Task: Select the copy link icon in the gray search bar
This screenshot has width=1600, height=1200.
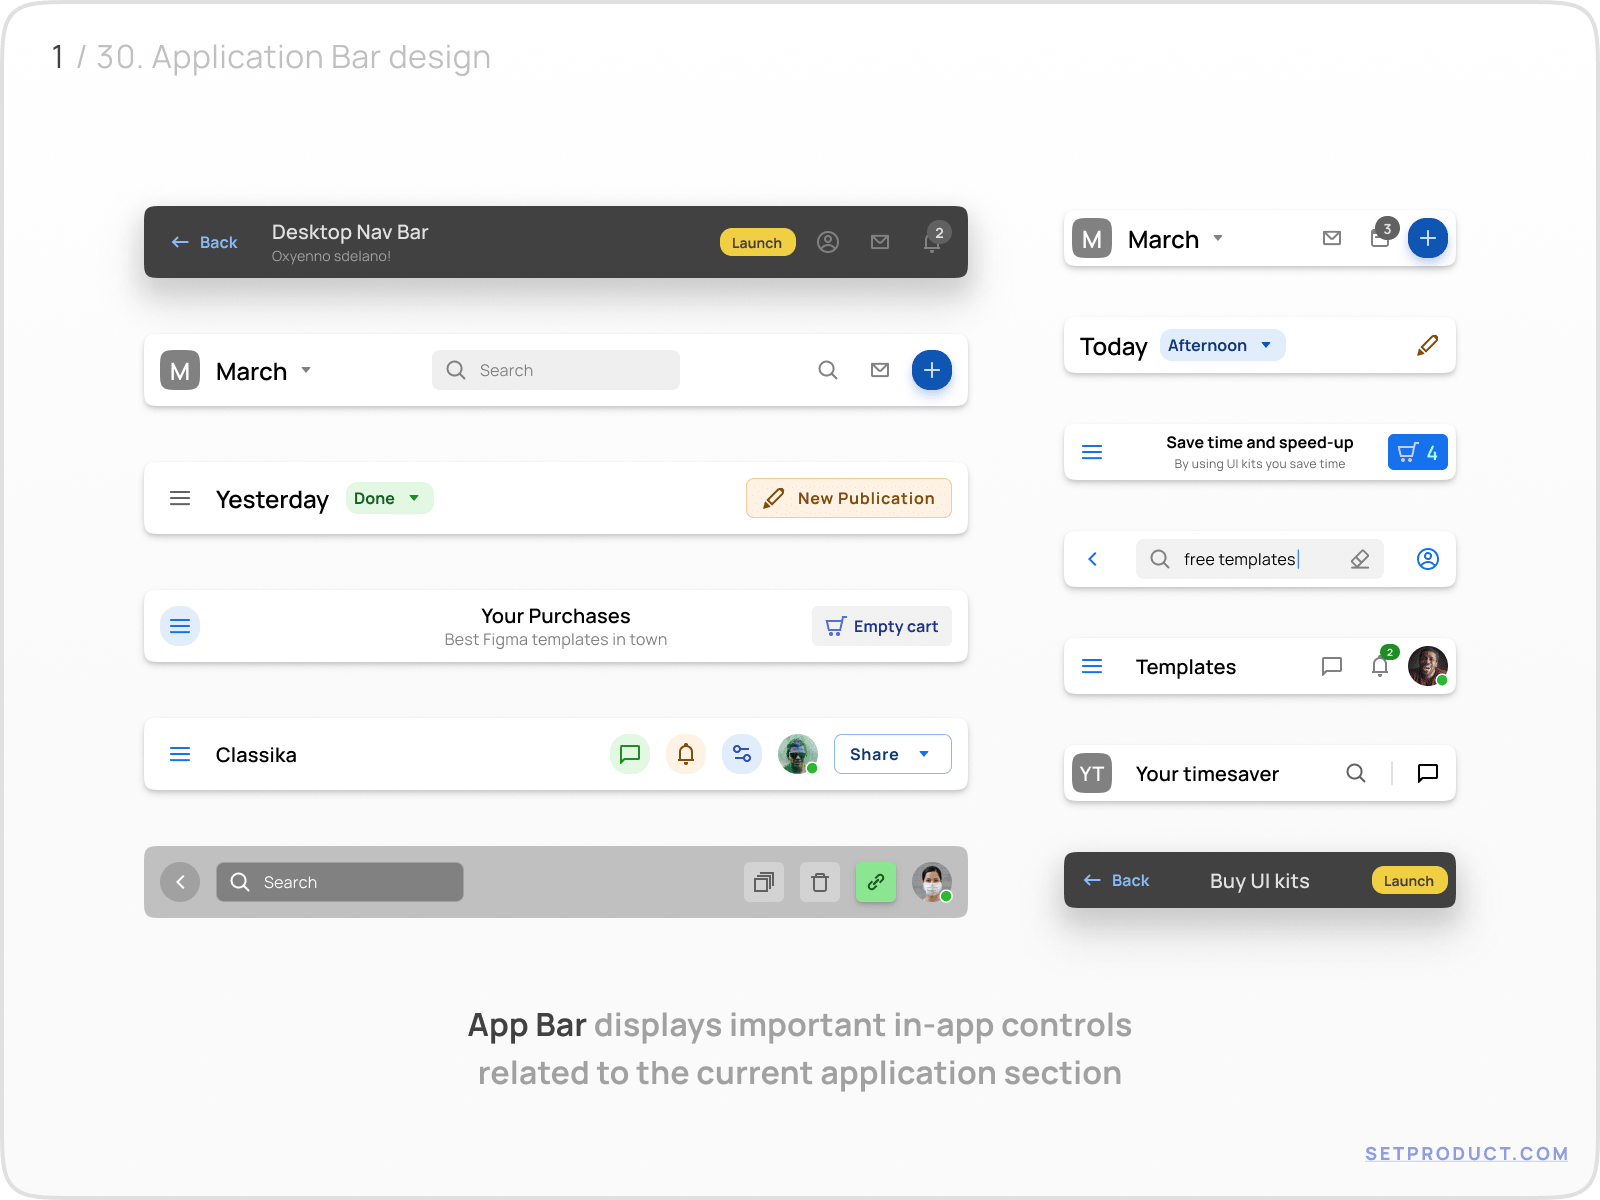Action: point(875,882)
